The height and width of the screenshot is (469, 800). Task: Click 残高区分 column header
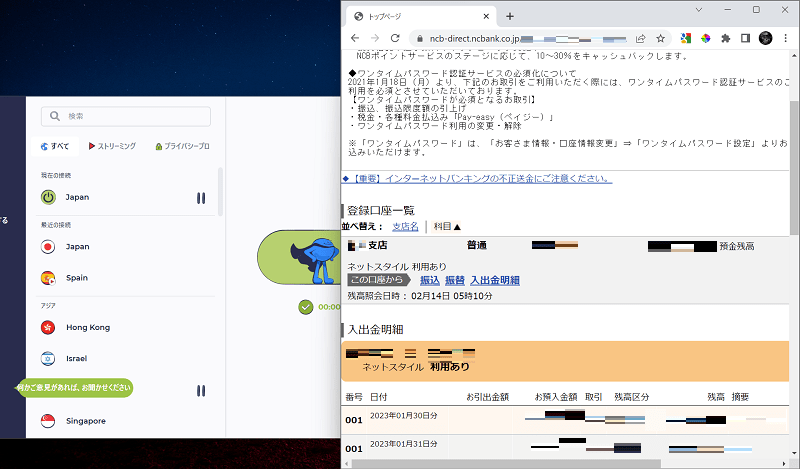pyautogui.click(x=631, y=397)
